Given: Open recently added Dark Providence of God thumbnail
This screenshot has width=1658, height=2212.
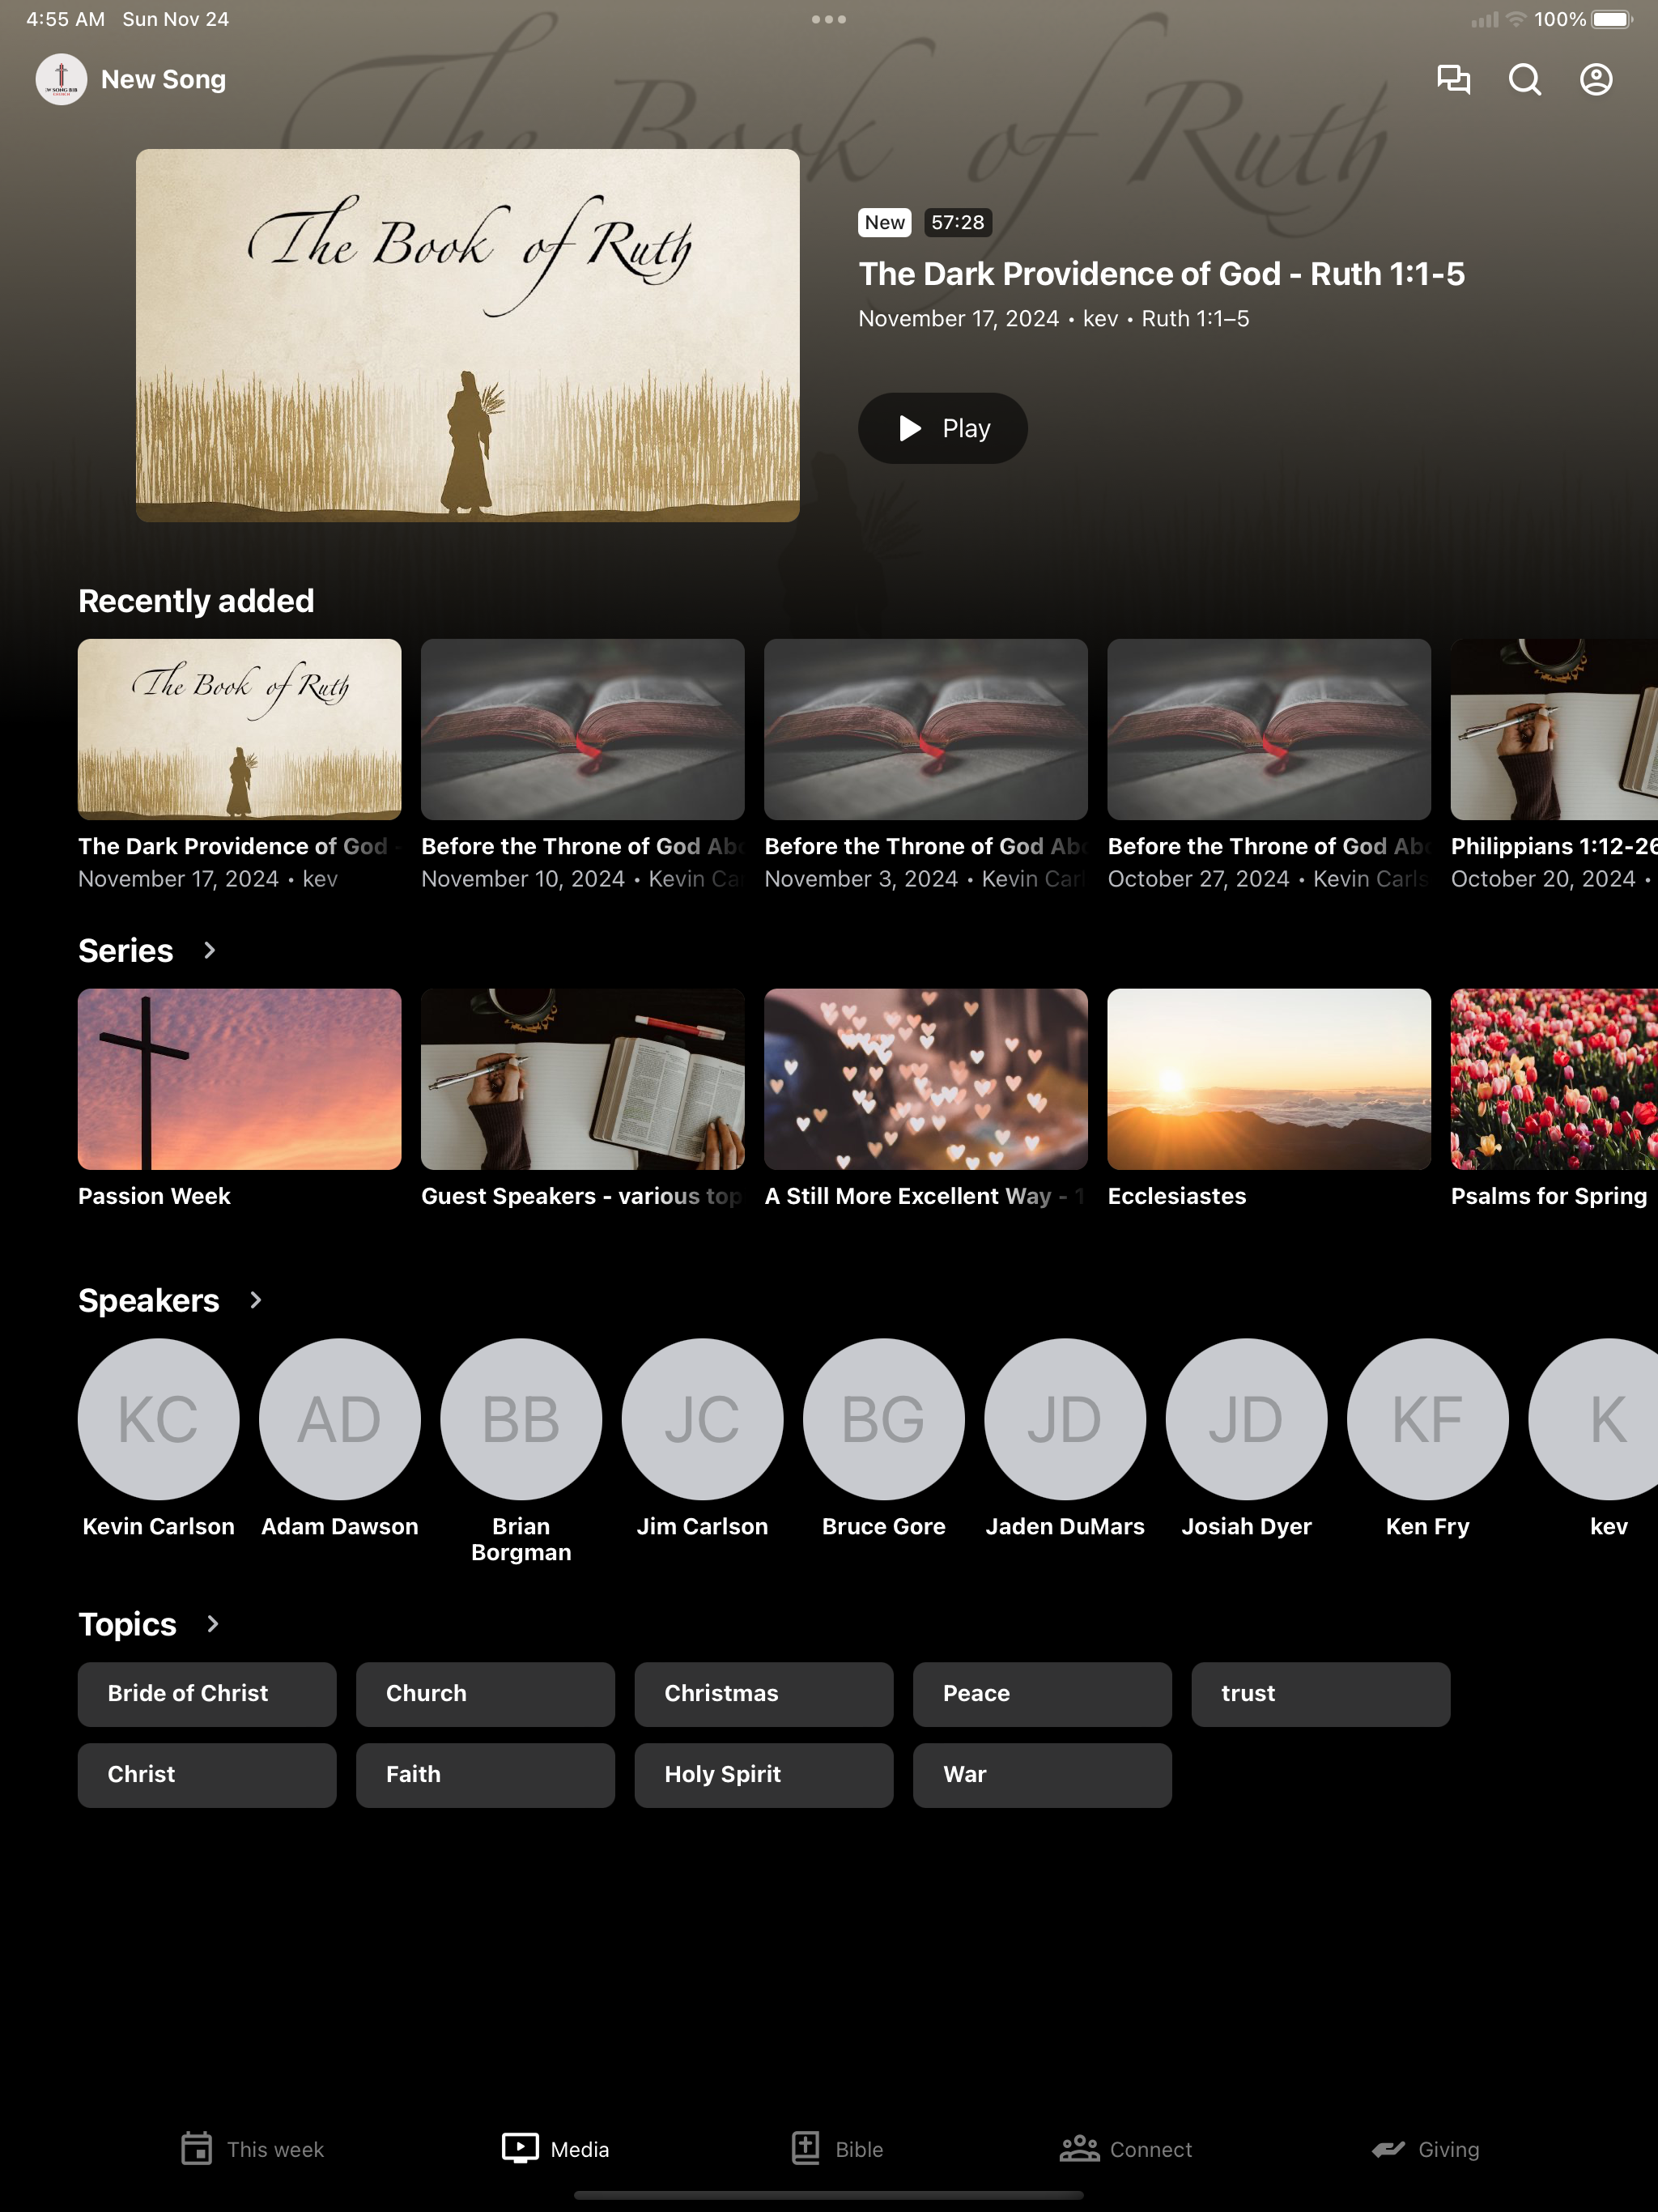Looking at the screenshot, I should [x=240, y=729].
